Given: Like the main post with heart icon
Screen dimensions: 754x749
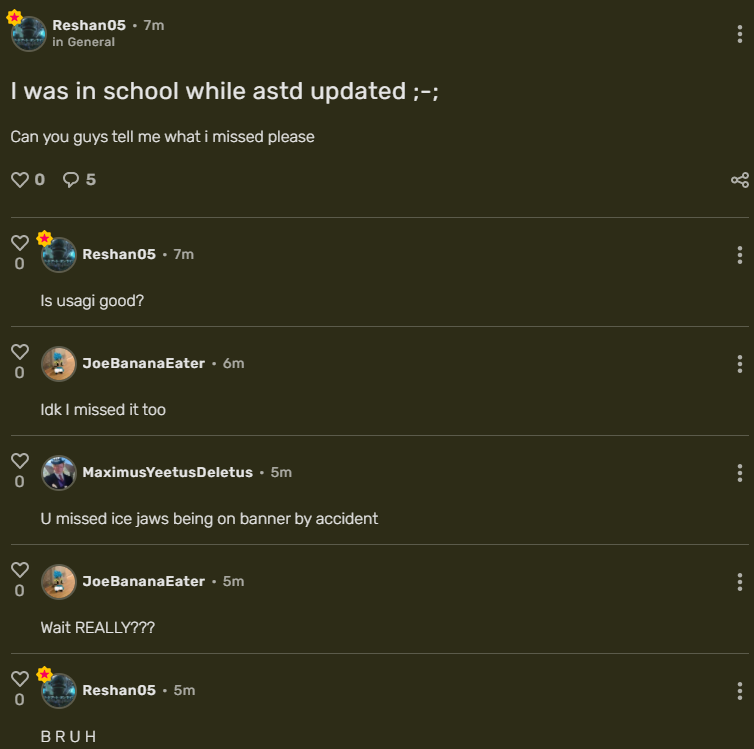Looking at the screenshot, I should [20, 180].
